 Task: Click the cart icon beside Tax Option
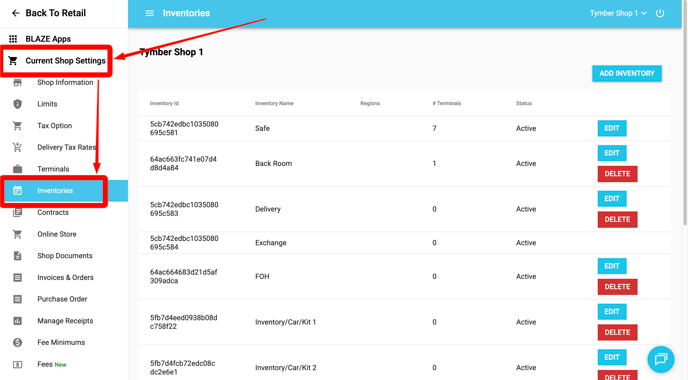(18, 125)
